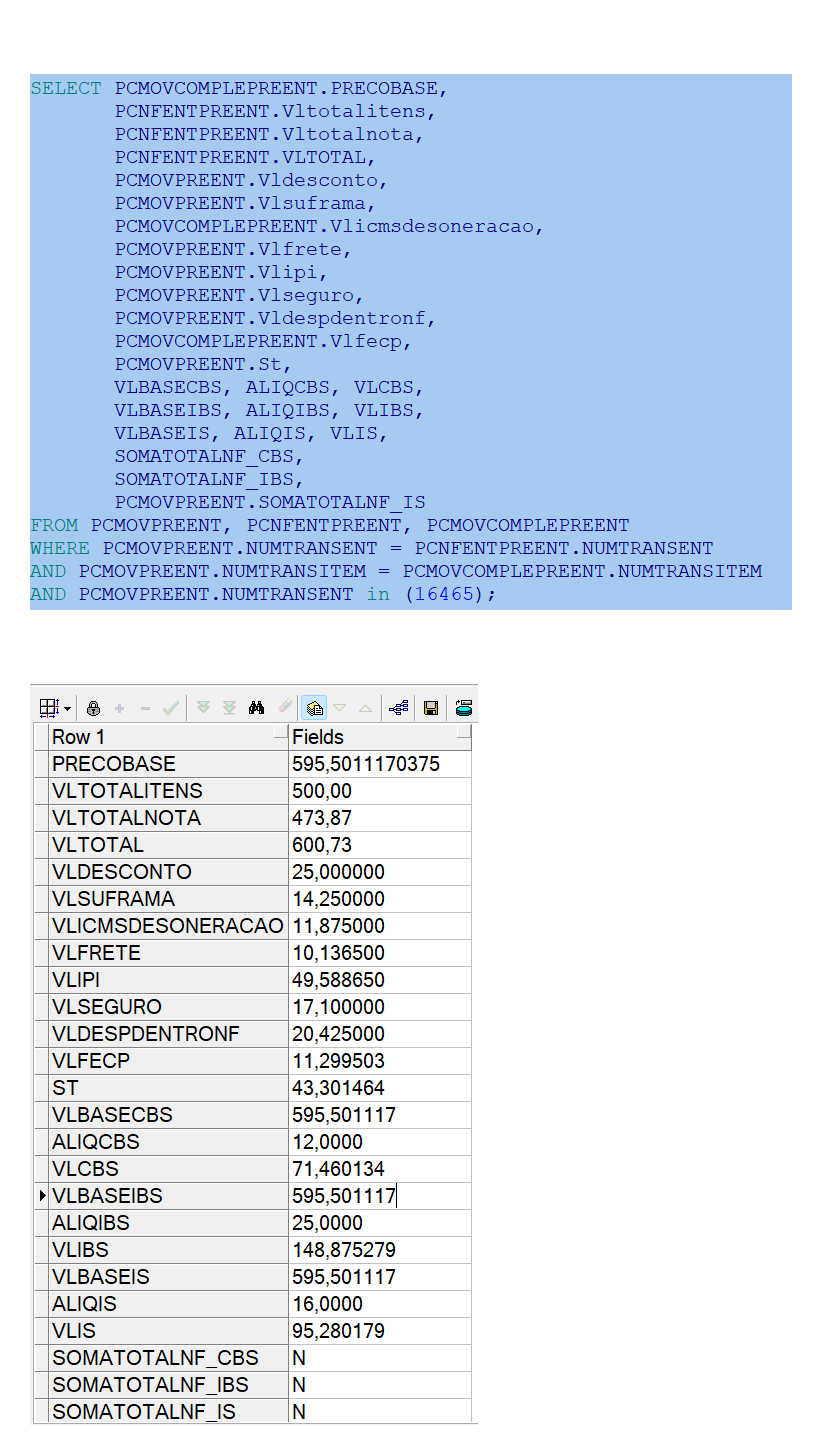Click the next record down-triangle icon
822x1455 pixels.
coord(340,708)
